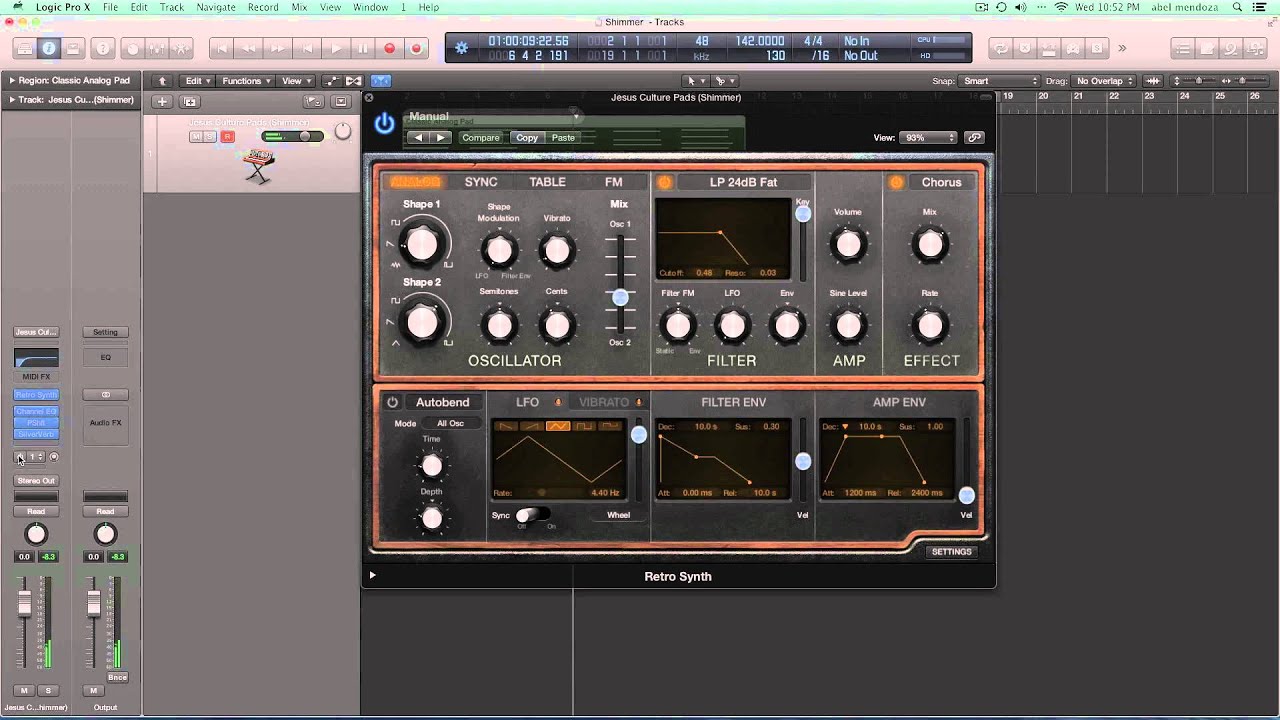The image size is (1280, 720).
Task: Open LCD display gear settings icon
Action: [x=461, y=48]
